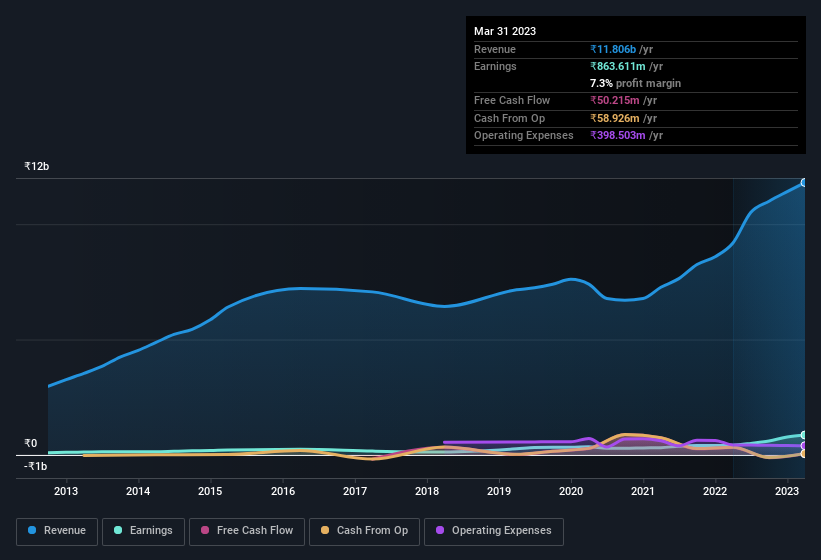Click the Mar 31 2023 tooltip date
Image resolution: width=821 pixels, height=560 pixels.
coord(505,31)
